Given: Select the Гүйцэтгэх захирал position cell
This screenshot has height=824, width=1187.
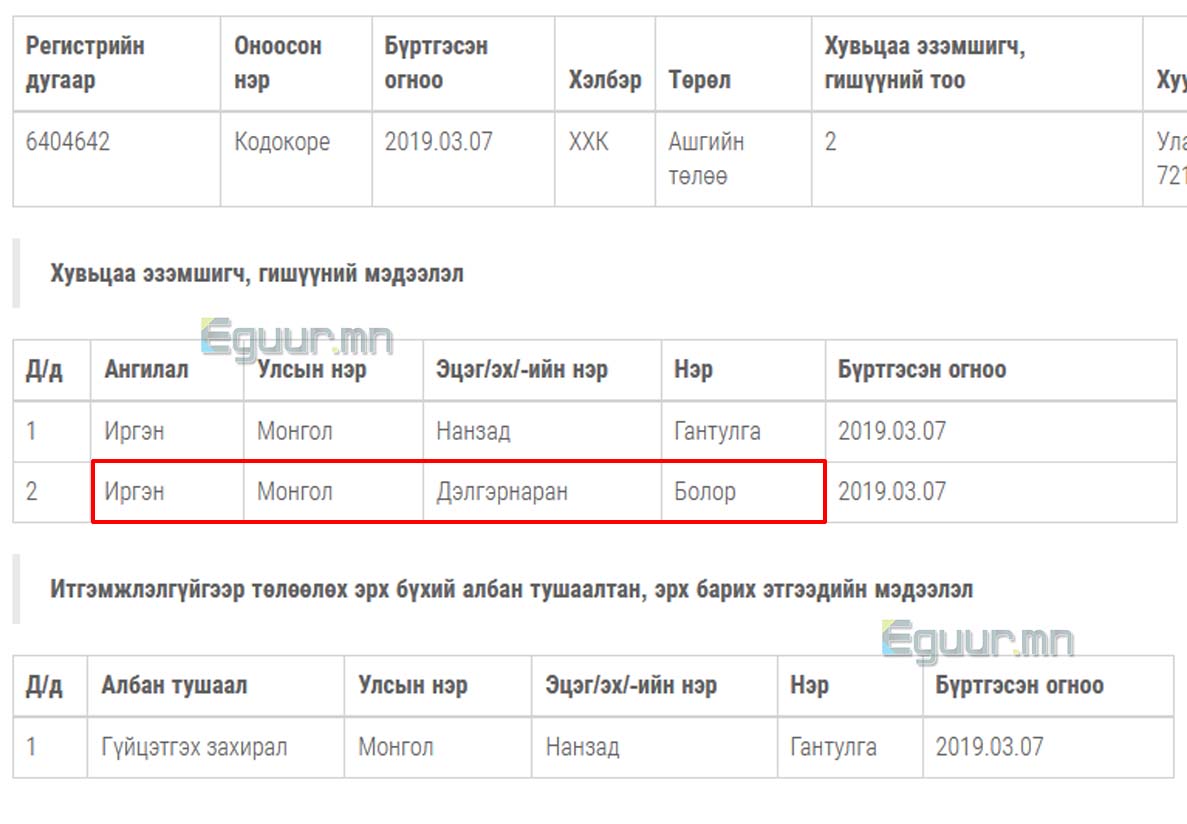Looking at the screenshot, I should point(194,747).
